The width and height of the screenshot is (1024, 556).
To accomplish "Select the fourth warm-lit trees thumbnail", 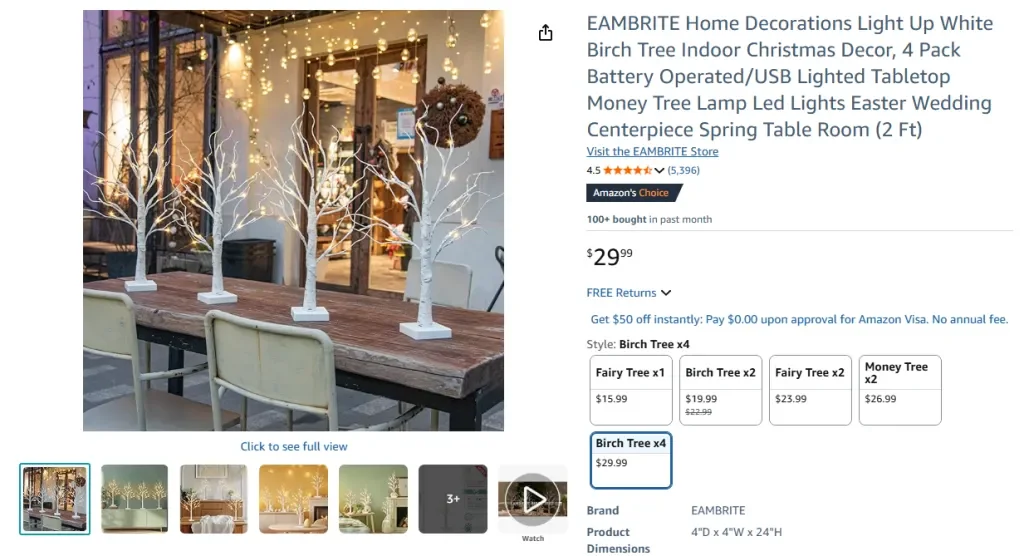I will point(293,499).
